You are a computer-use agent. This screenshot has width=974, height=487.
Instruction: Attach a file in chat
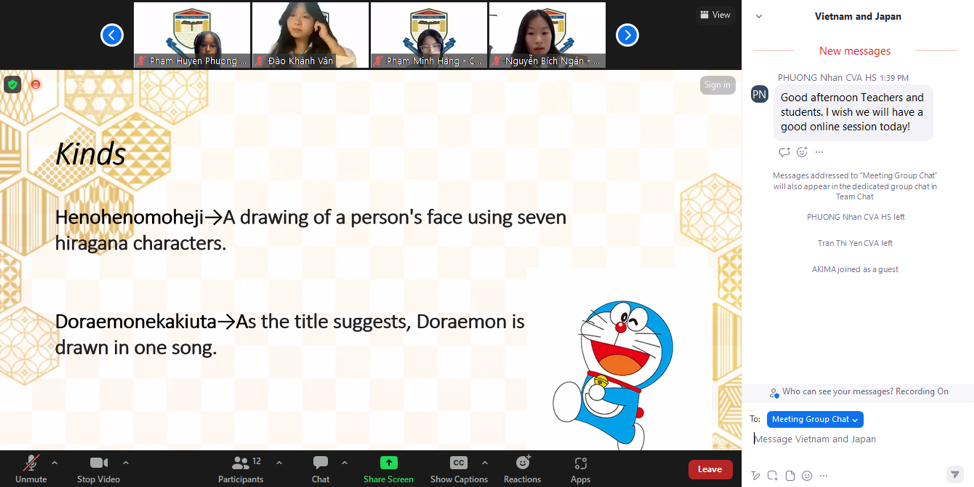[x=790, y=476]
